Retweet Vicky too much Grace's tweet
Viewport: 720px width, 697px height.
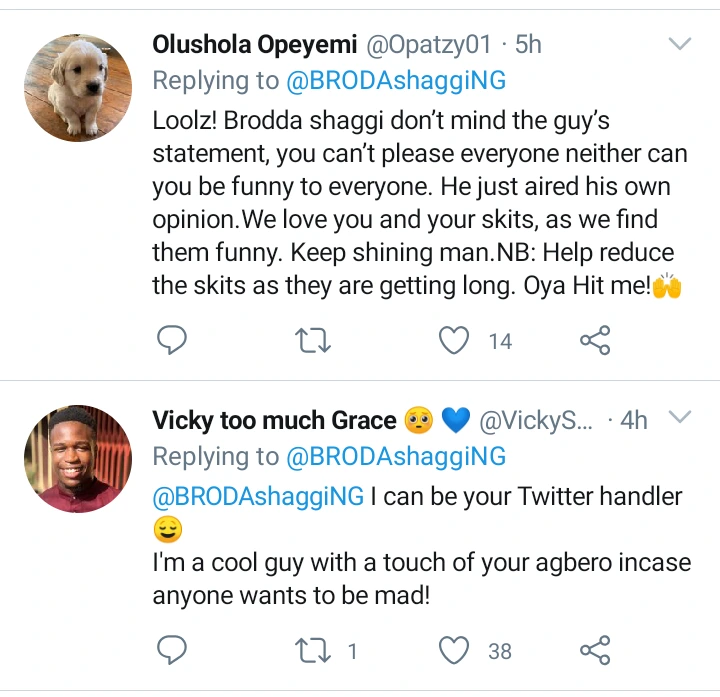(315, 652)
